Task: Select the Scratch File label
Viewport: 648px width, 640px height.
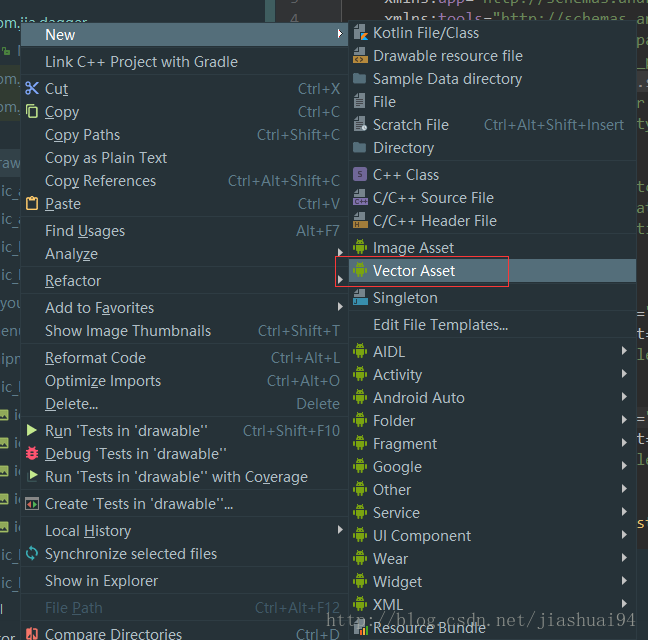Action: tap(411, 124)
